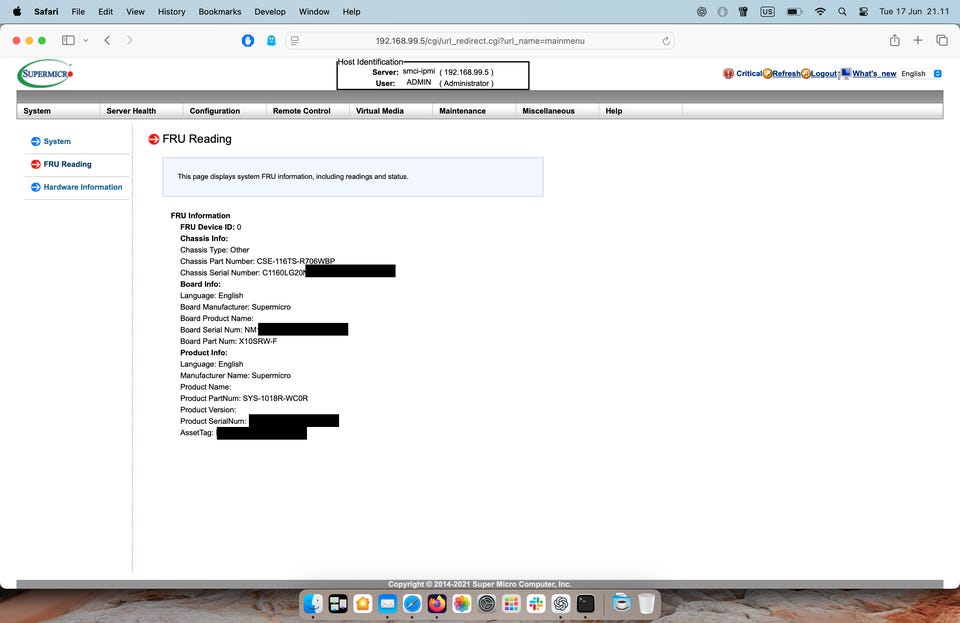Screen dimensions: 960x623
Task: Click the menu bar date and time
Action: 914,12
